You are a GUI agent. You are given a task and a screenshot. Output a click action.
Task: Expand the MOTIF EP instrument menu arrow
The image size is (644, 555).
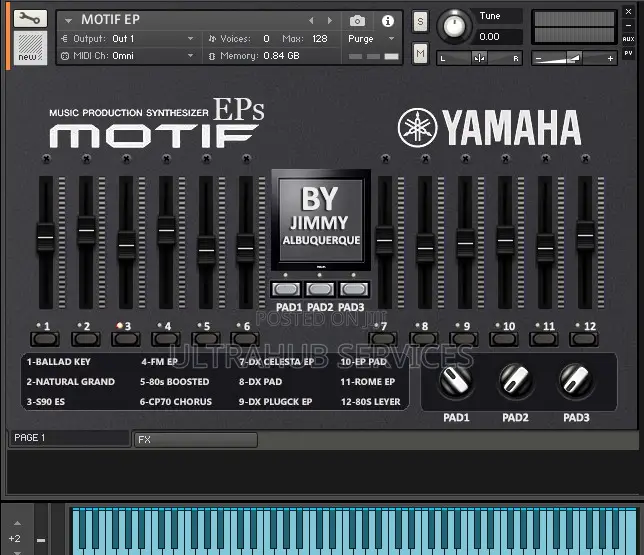pyautogui.click(x=68, y=20)
